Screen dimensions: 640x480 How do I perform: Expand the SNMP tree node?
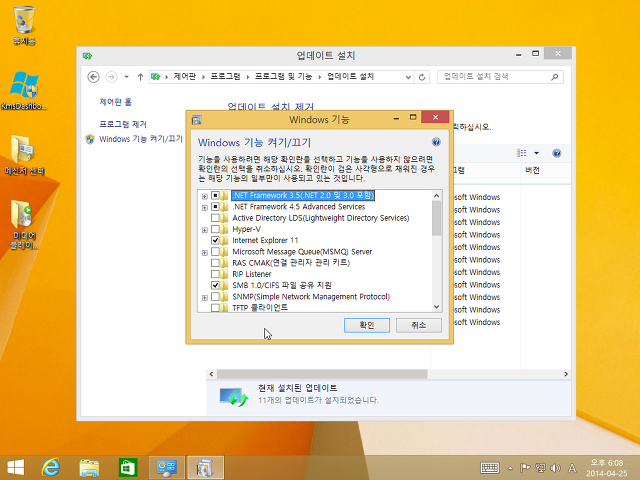(204, 298)
